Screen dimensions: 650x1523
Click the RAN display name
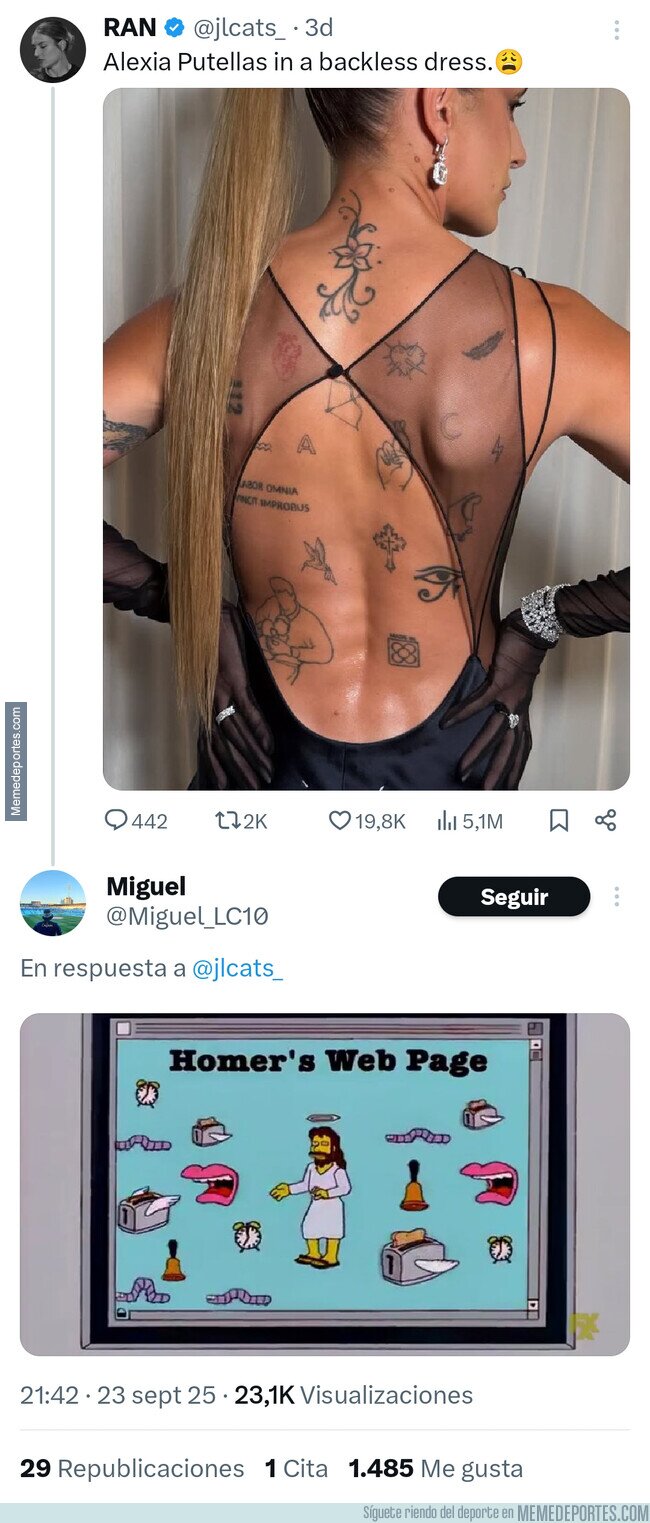pos(130,28)
